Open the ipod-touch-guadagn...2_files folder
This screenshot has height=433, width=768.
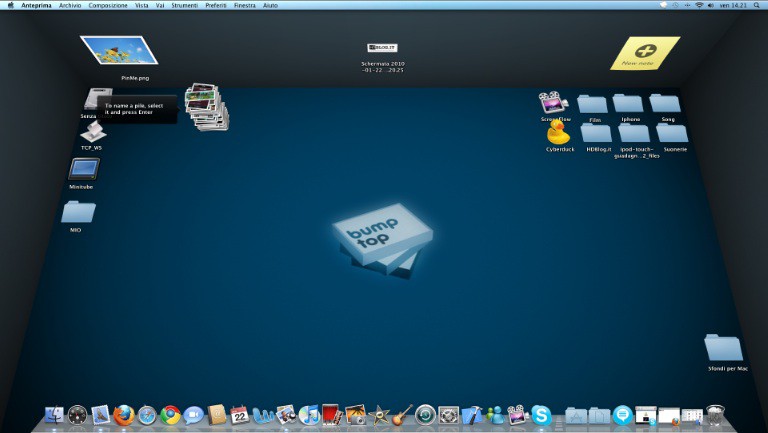(634, 133)
